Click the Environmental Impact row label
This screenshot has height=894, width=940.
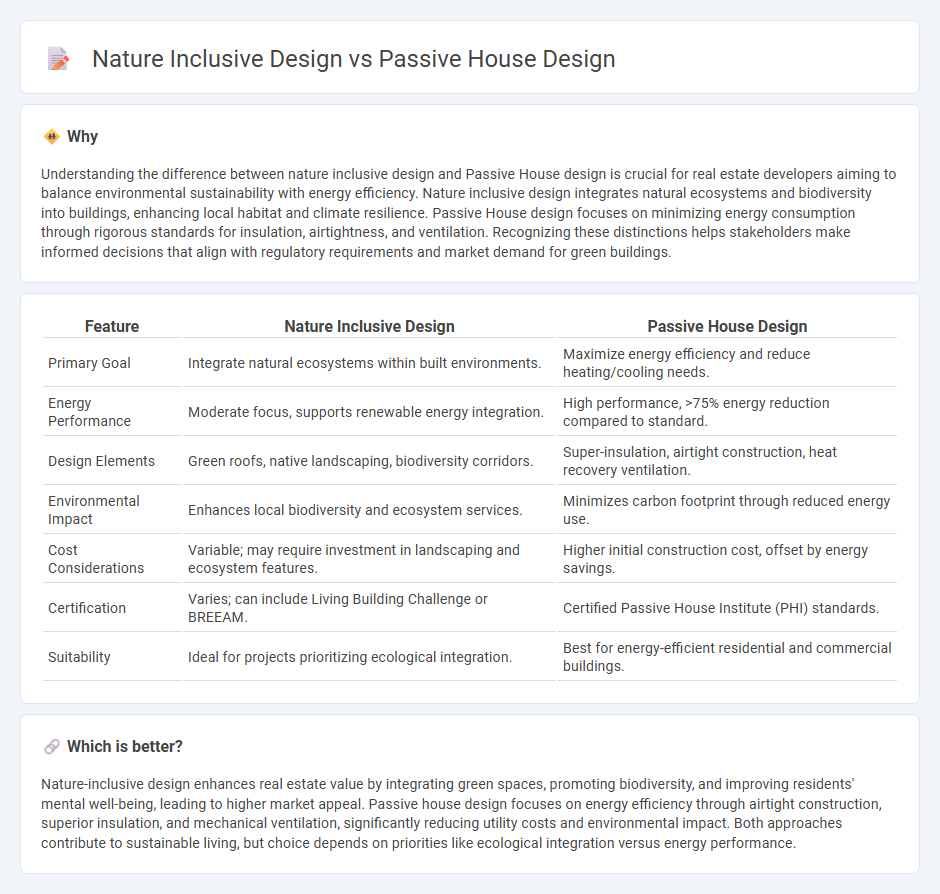(93, 510)
